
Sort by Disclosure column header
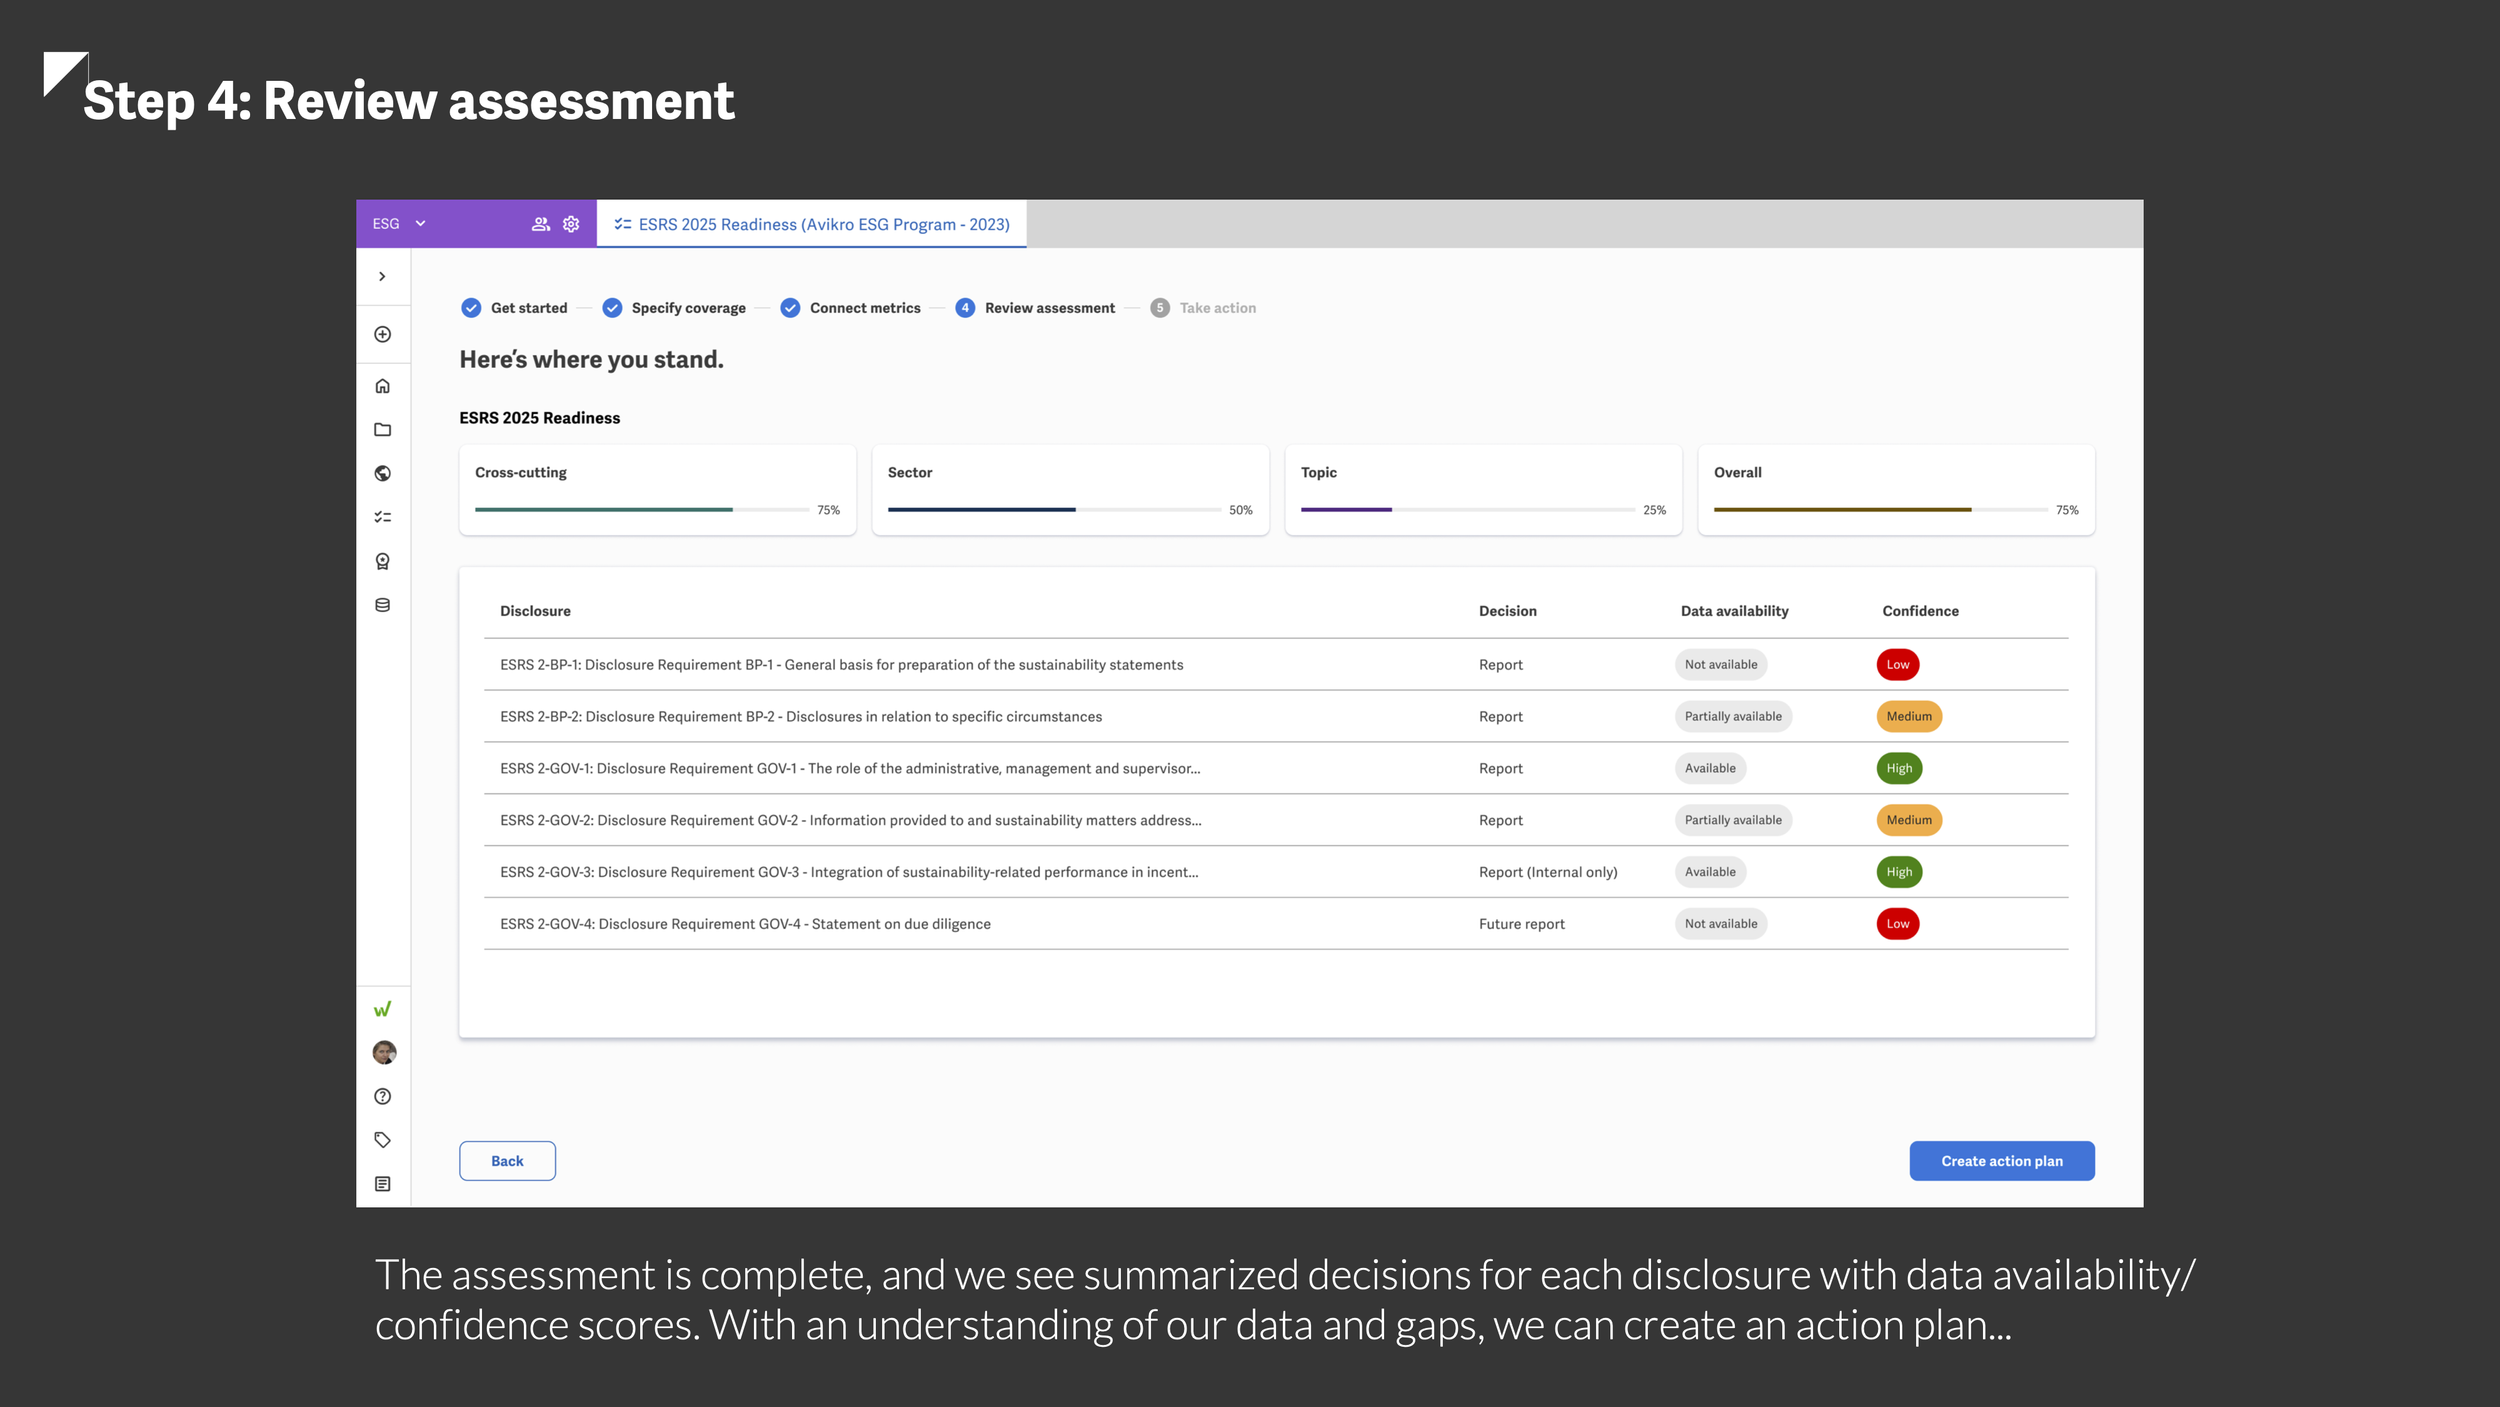pyautogui.click(x=535, y=611)
